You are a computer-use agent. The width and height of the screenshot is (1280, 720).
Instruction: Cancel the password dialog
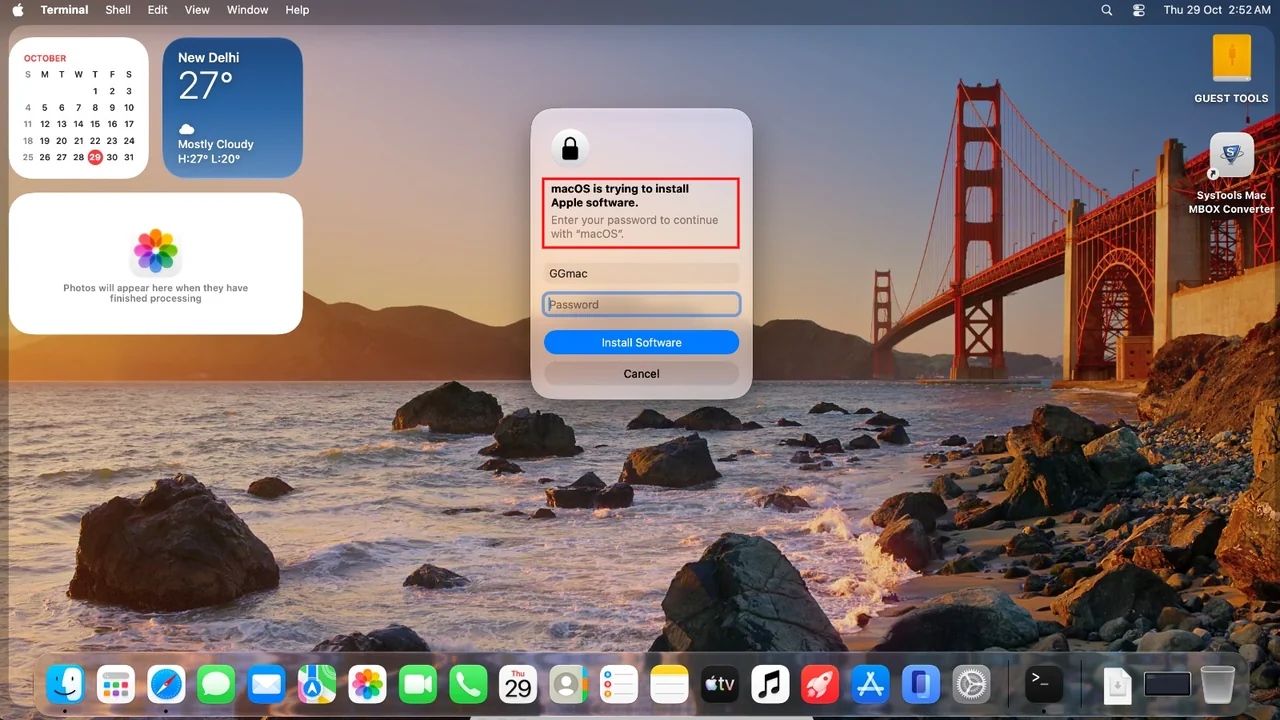pyautogui.click(x=641, y=373)
